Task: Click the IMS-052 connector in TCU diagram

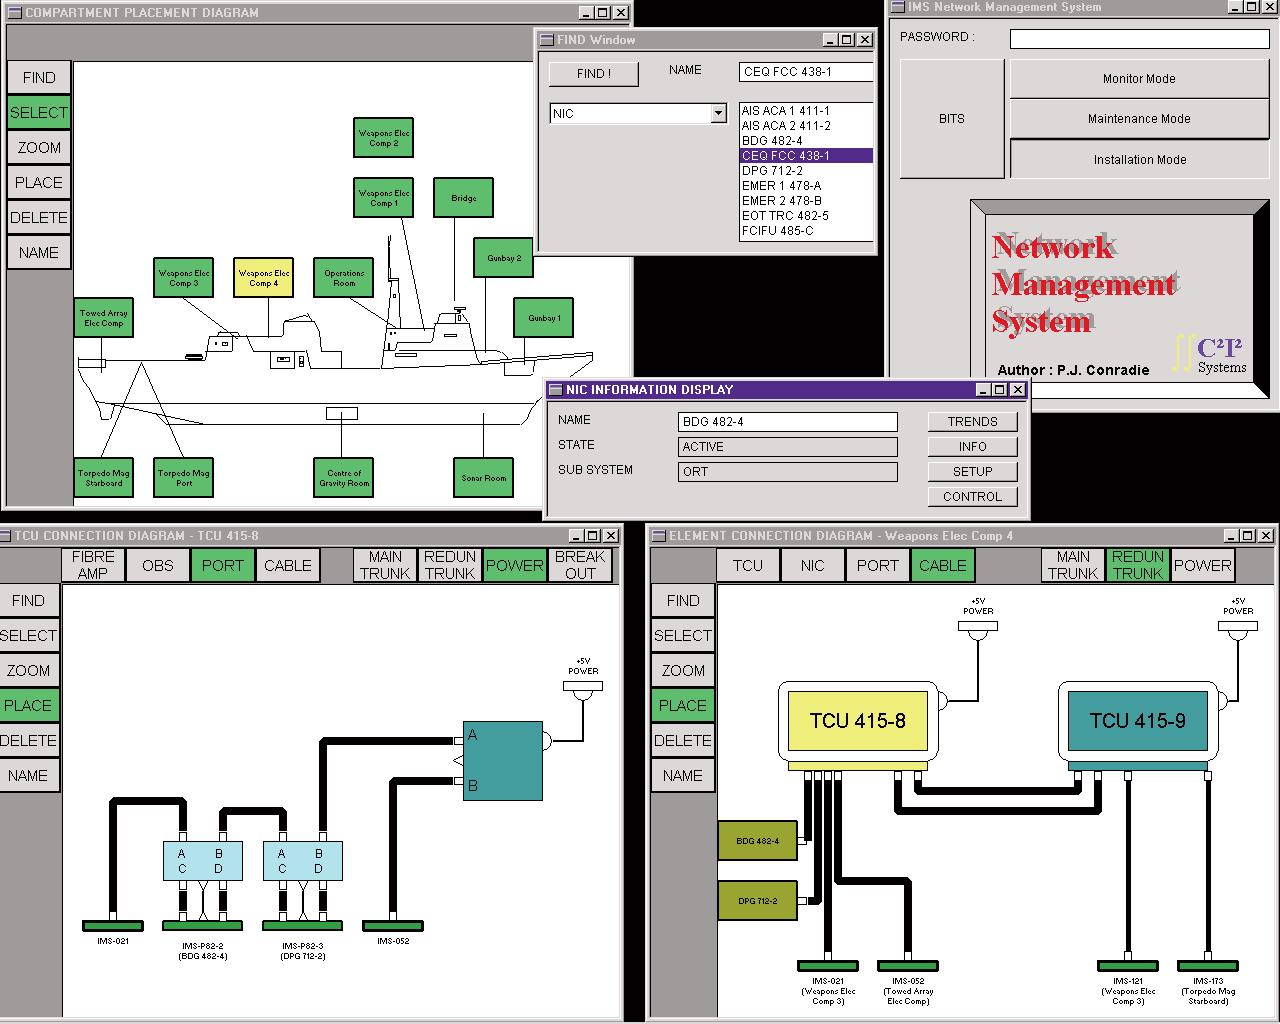Action: tap(393, 926)
